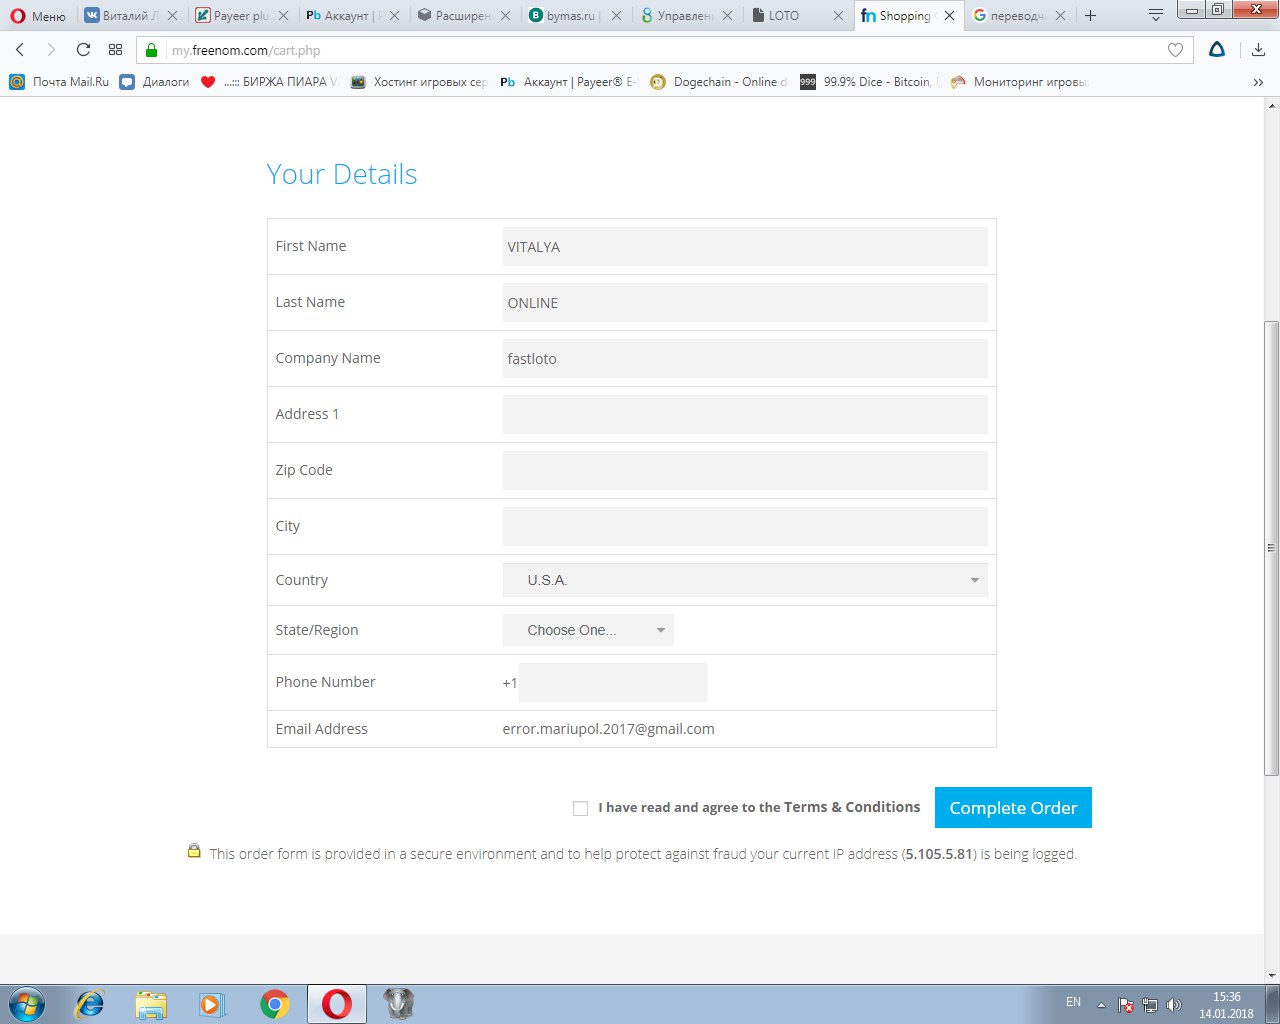The image size is (1280, 1024).
Task: Open Internet Explorer from the taskbar
Action: point(90,1004)
